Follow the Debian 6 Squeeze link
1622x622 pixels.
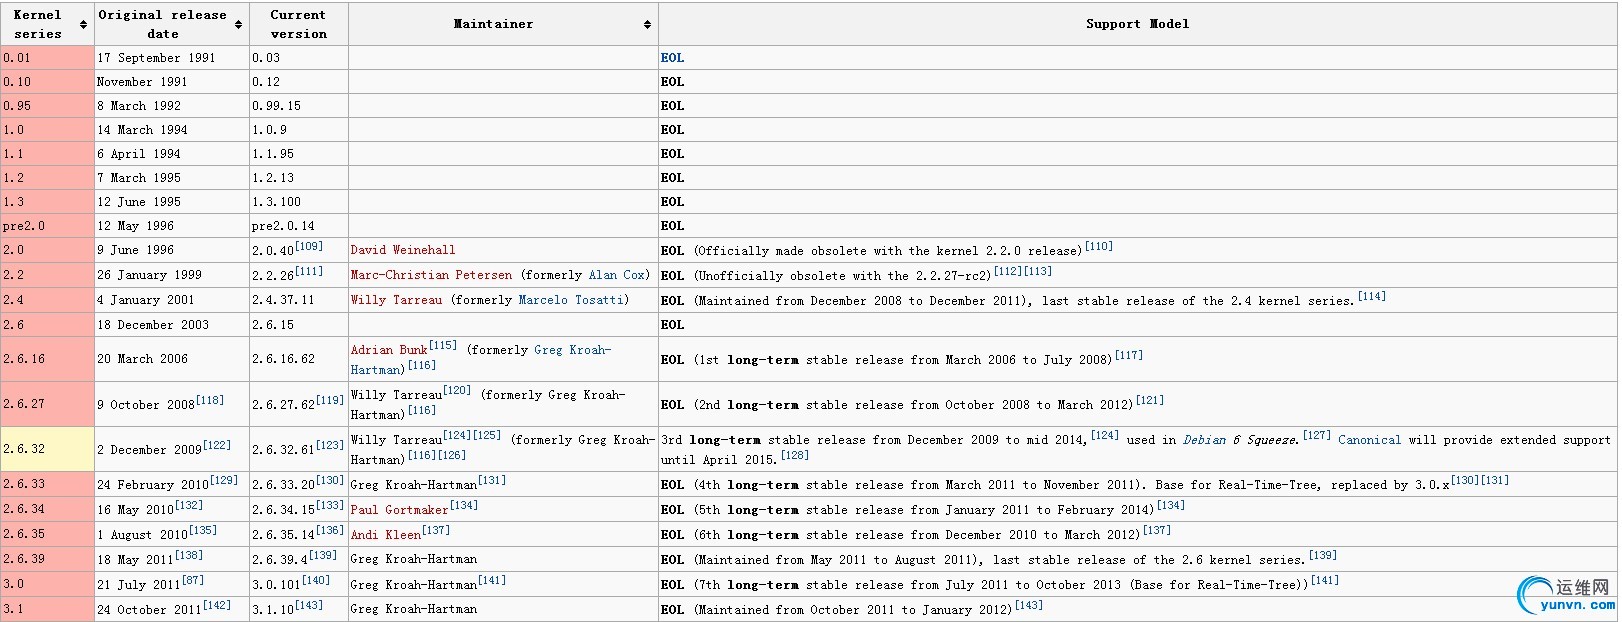coord(1242,440)
